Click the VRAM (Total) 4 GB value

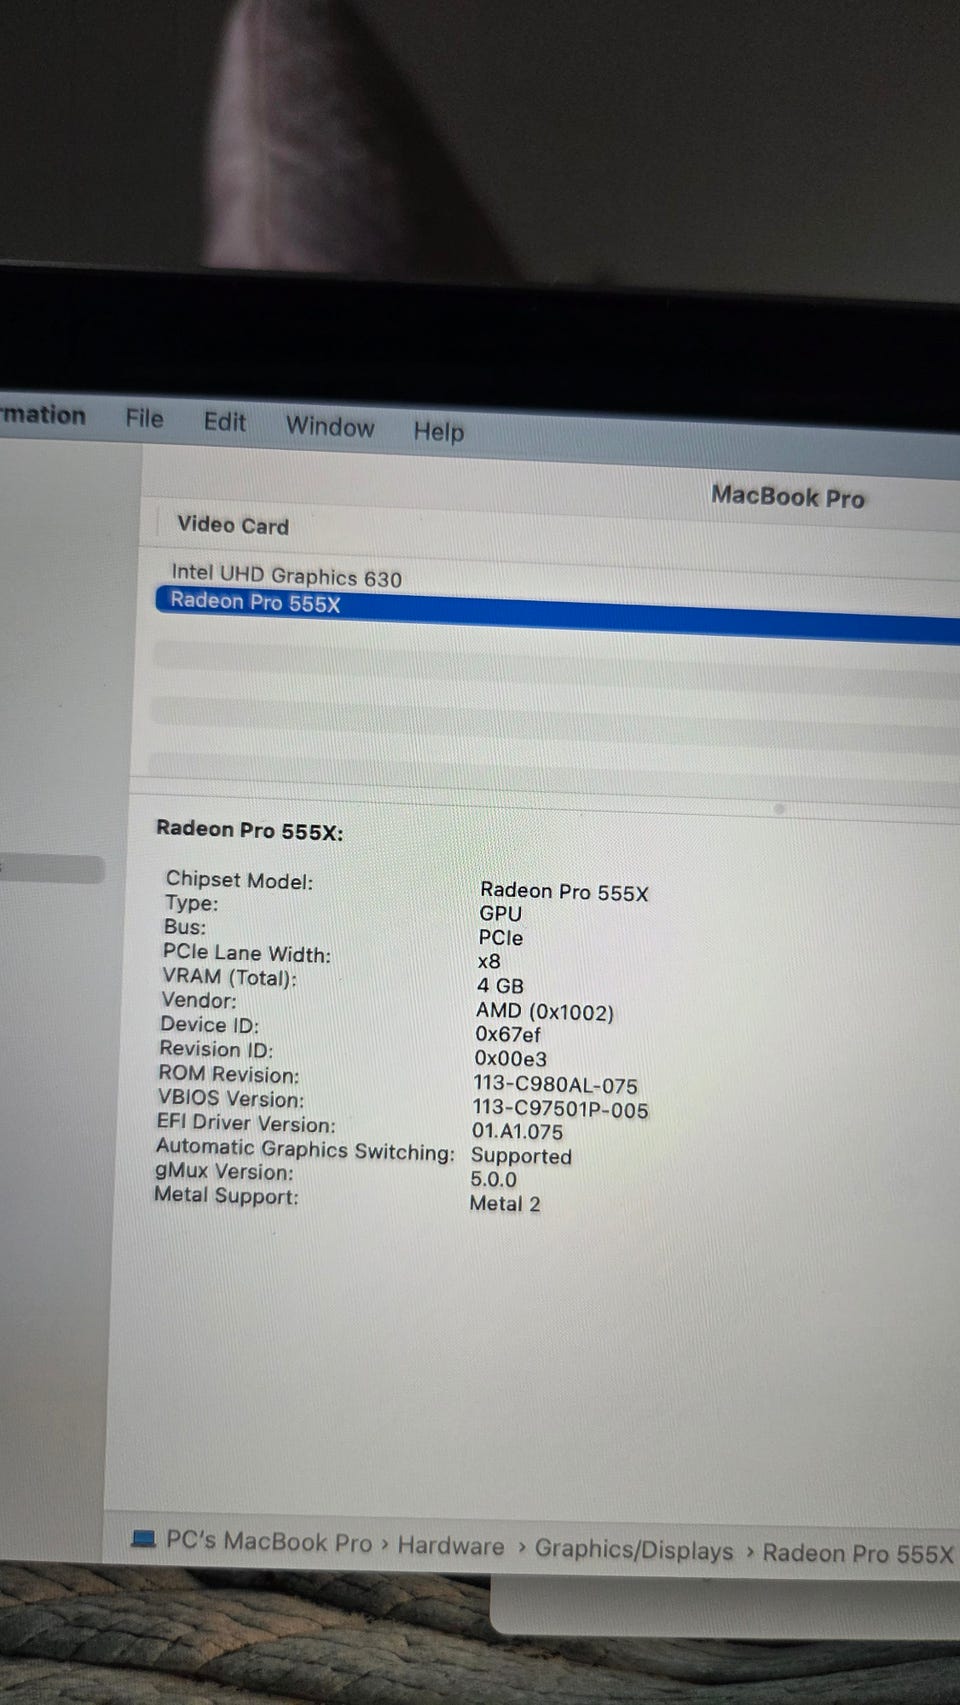[x=500, y=985]
